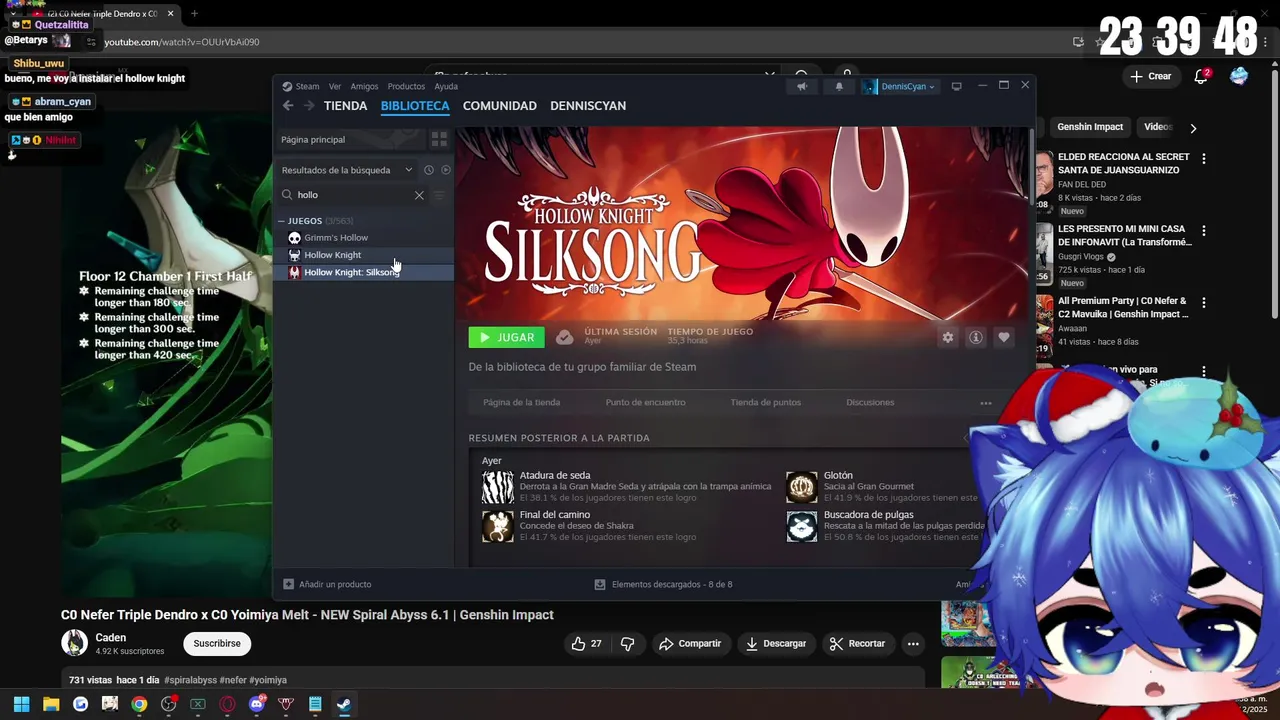Open the three-dots overflow in Silksong links row
This screenshot has width=1280, height=720.
986,403
